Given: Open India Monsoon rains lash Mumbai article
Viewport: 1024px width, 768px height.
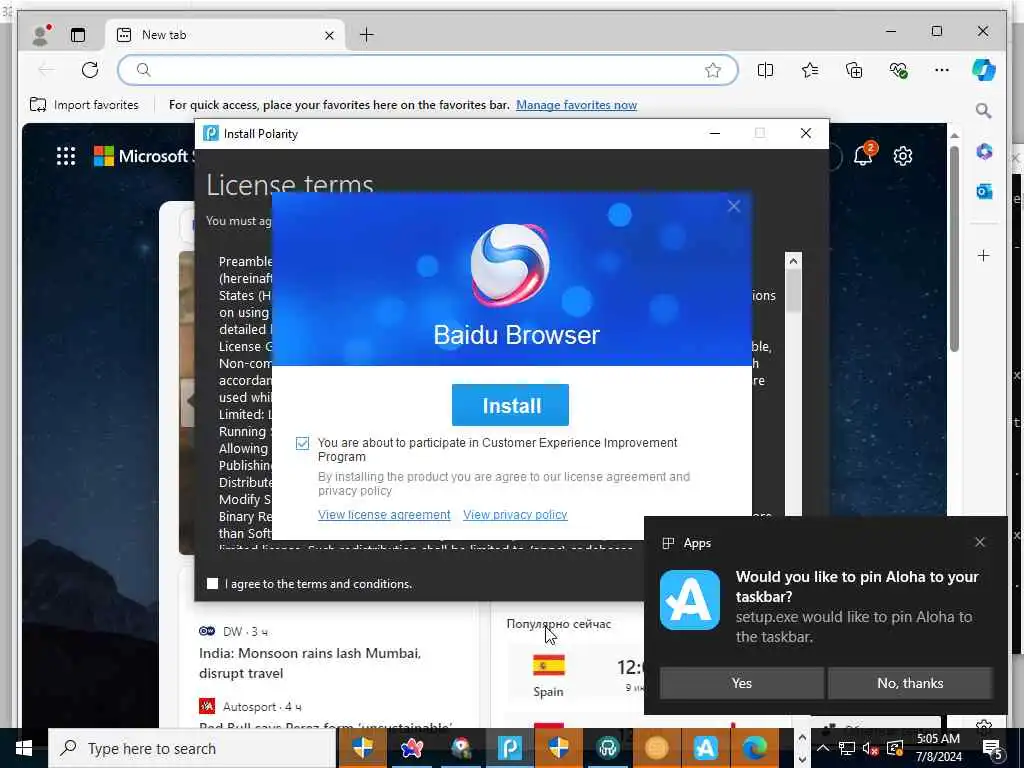Looking at the screenshot, I should point(310,663).
